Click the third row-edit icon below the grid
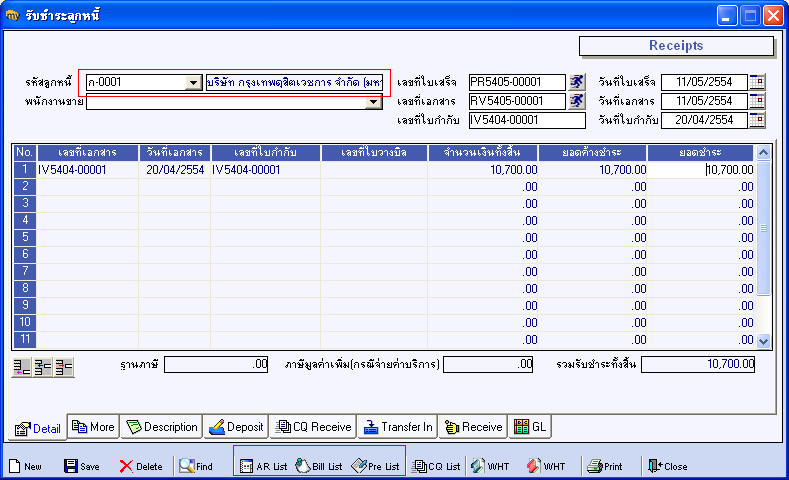 click(x=64, y=367)
